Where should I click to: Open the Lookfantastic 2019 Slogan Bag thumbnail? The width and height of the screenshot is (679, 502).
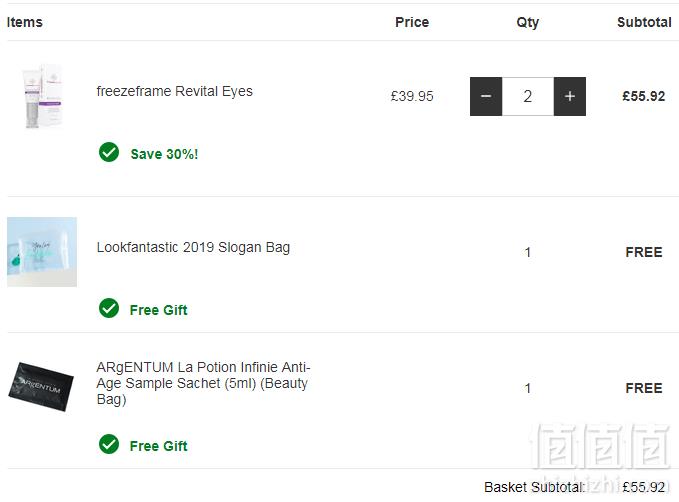(x=42, y=252)
